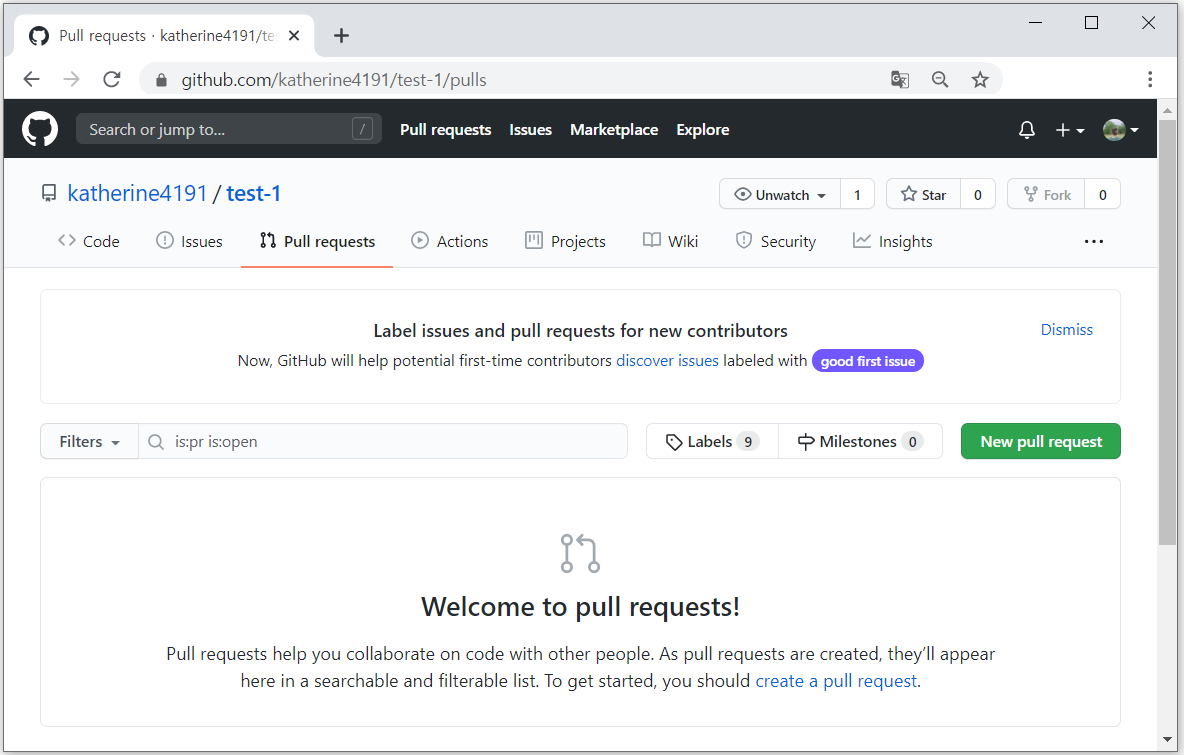1184x755 pixels.
Task: Click the browser forward arrow
Action: click(x=72, y=79)
